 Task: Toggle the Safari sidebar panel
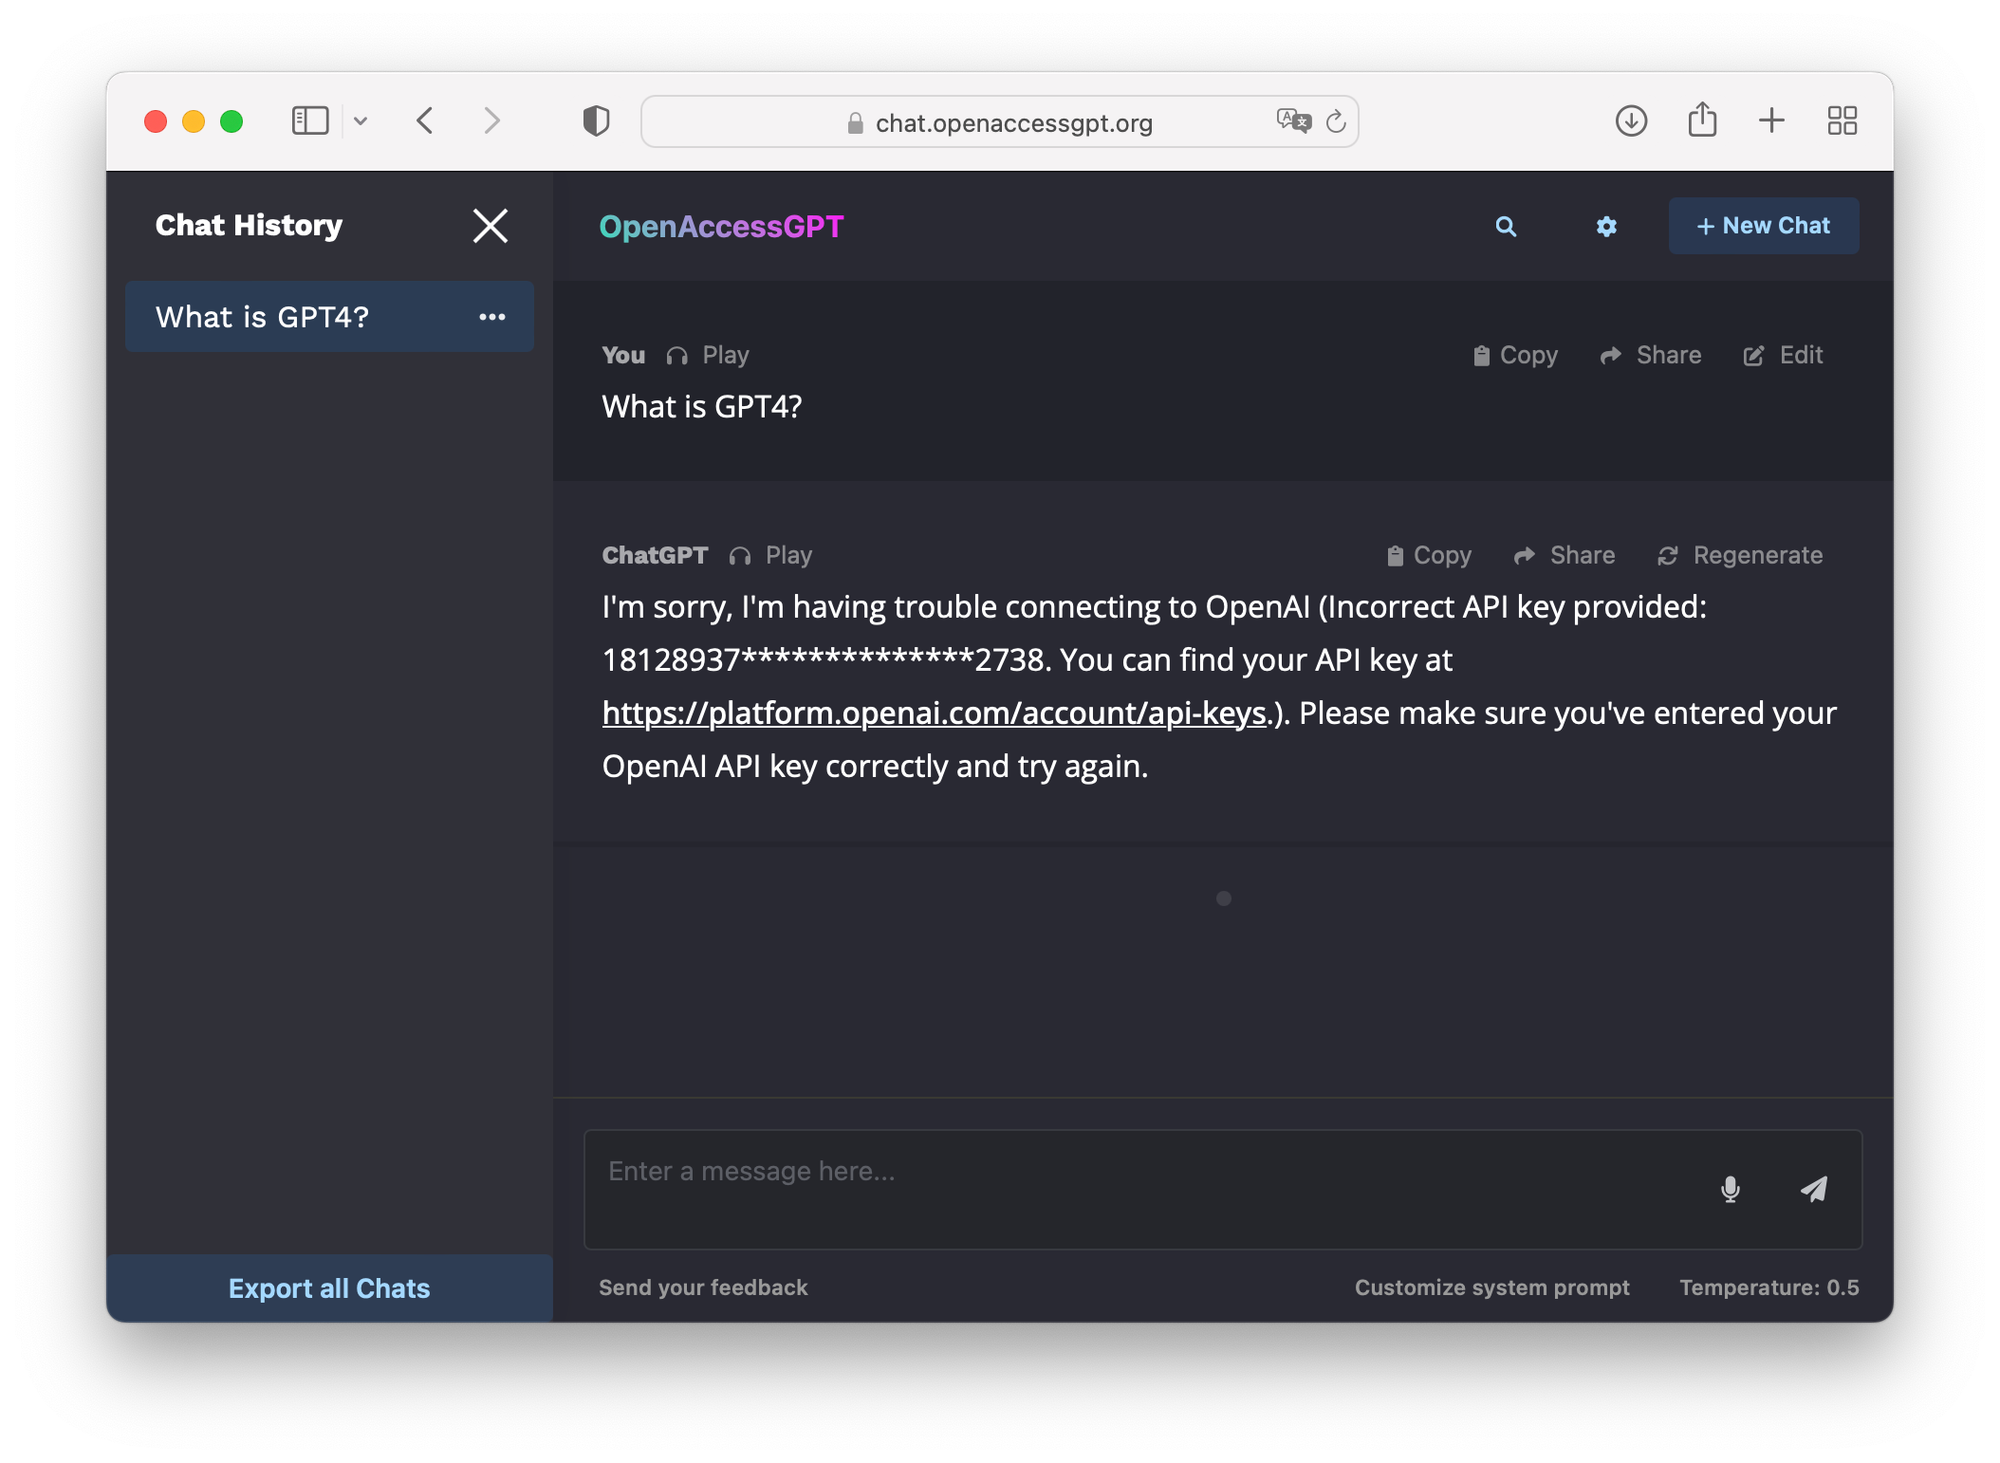point(310,121)
